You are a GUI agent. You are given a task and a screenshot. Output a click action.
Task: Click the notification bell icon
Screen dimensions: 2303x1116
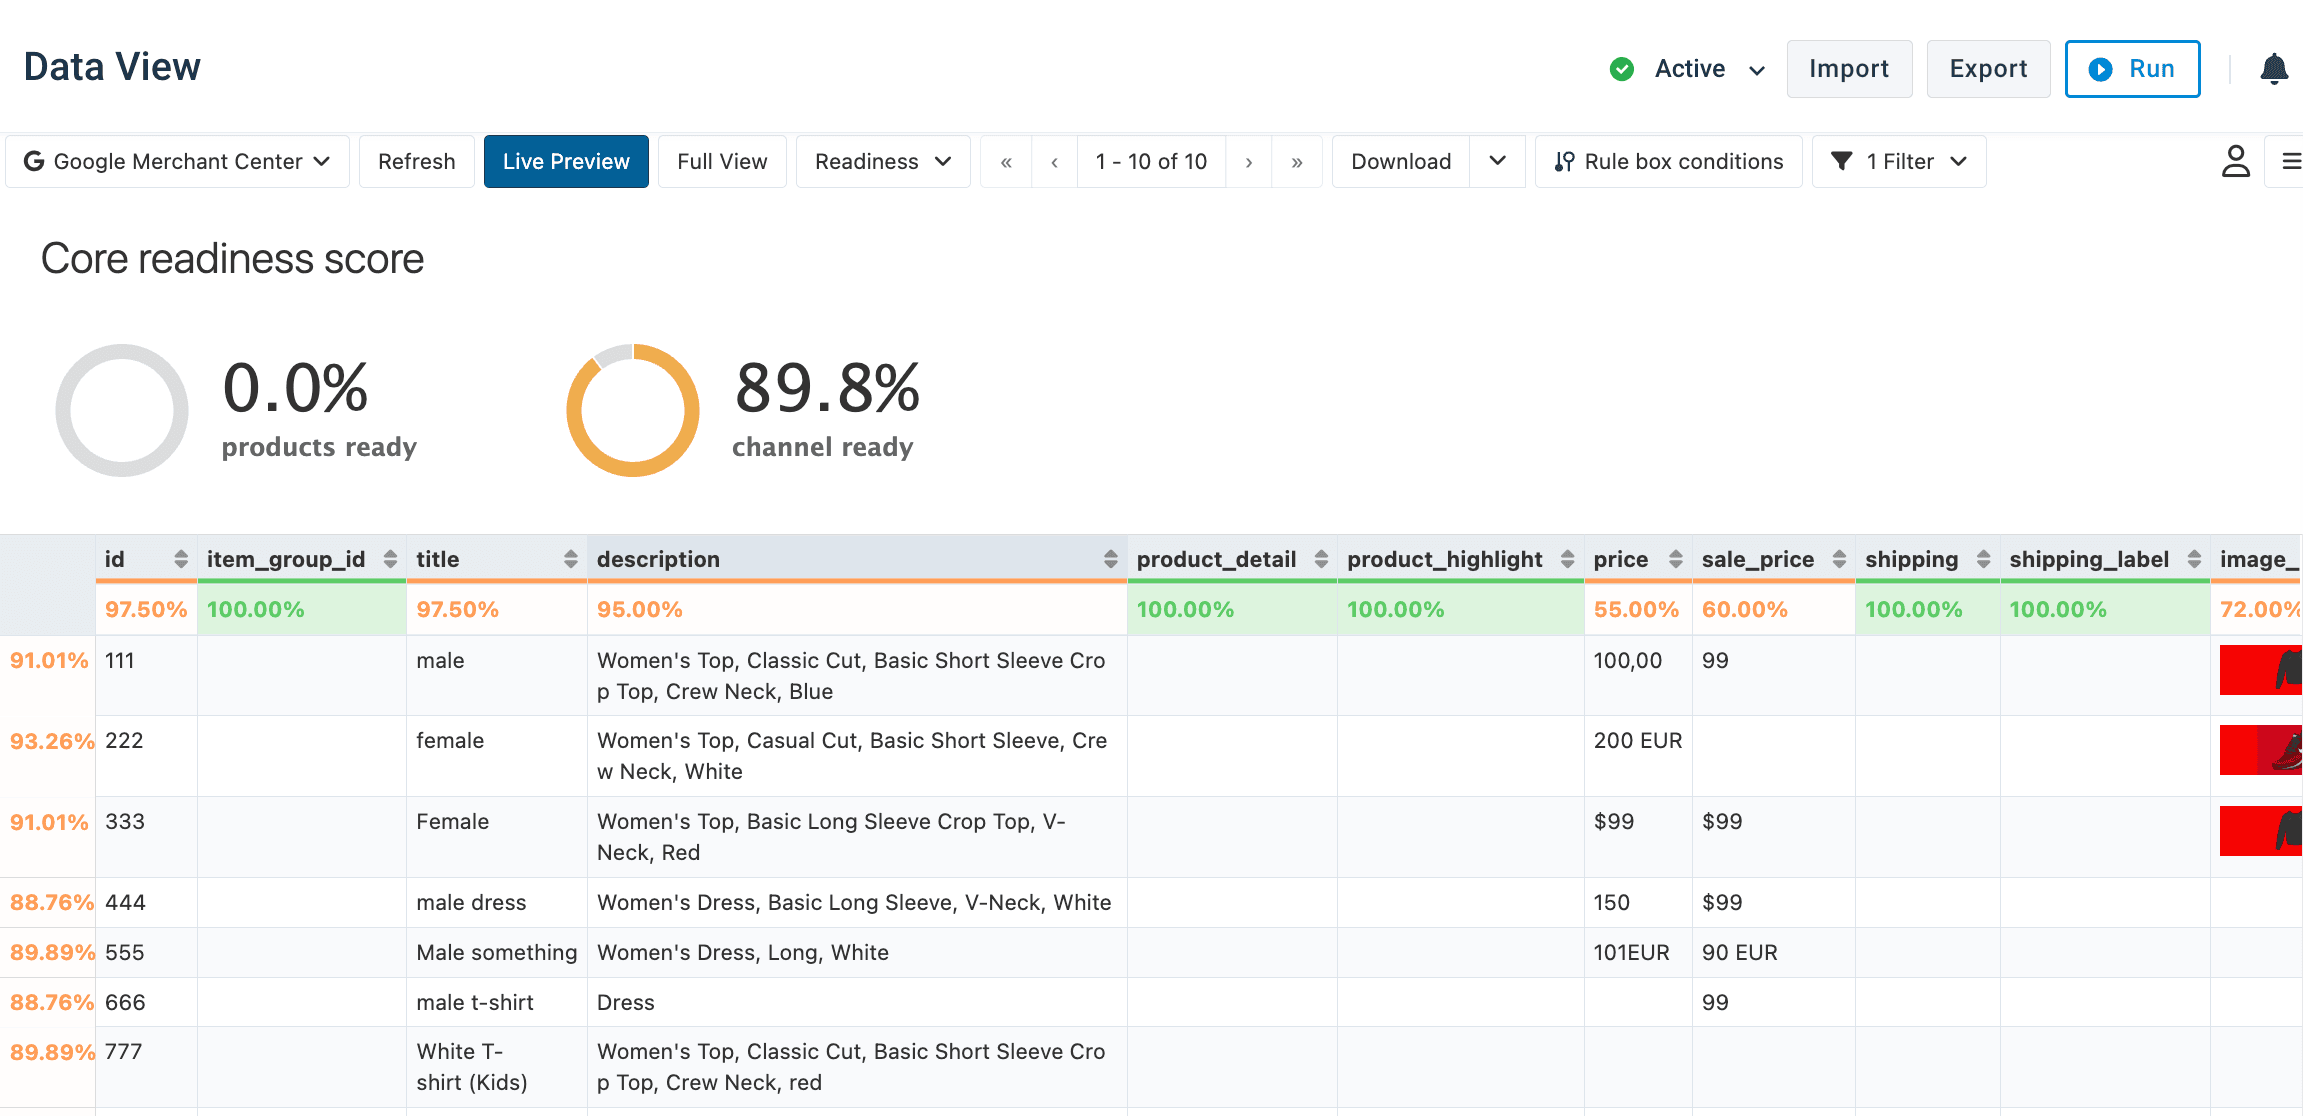coord(2274,69)
